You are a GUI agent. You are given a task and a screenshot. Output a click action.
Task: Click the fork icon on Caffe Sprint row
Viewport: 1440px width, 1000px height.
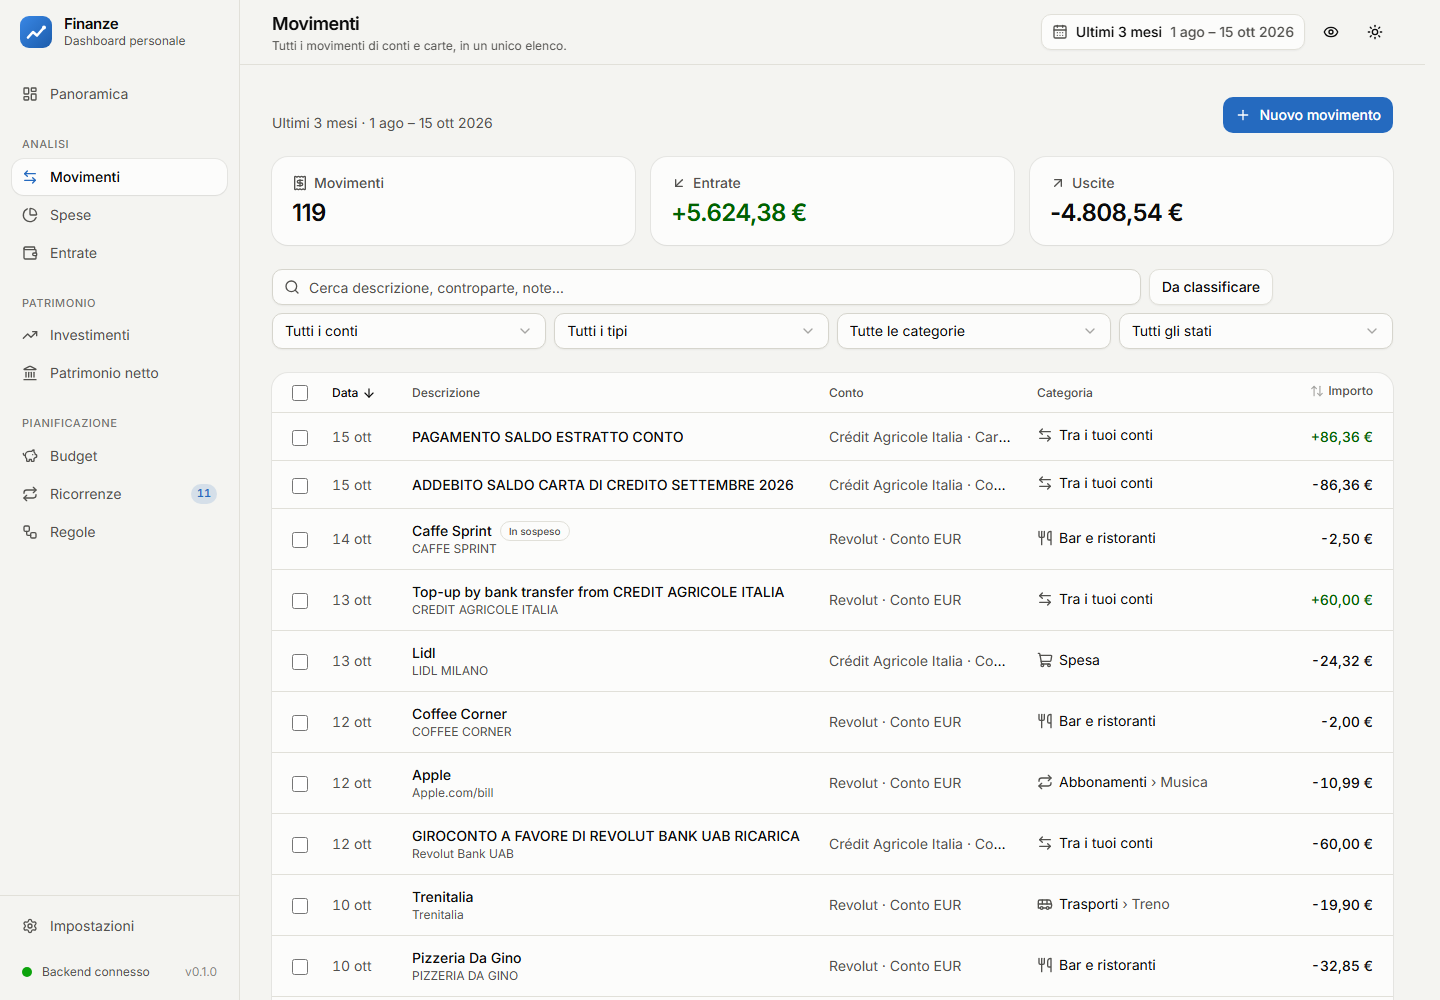(x=1045, y=538)
